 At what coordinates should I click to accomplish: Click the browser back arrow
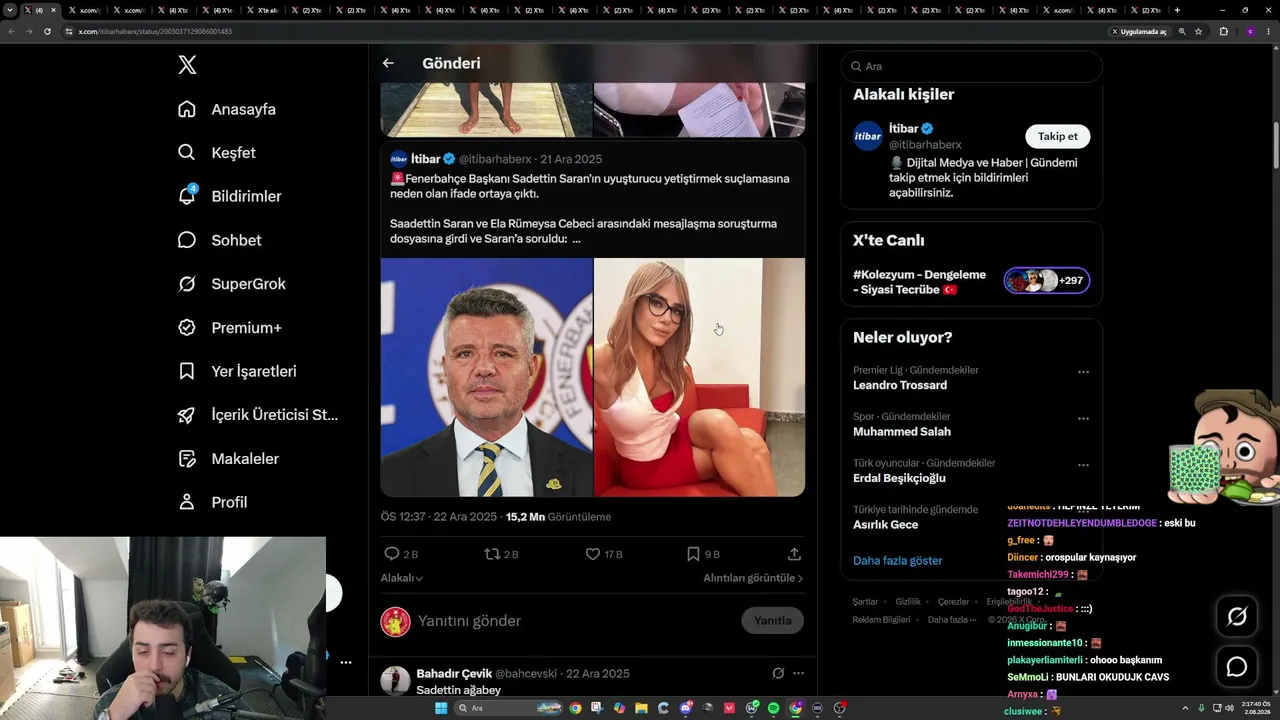(x=11, y=31)
